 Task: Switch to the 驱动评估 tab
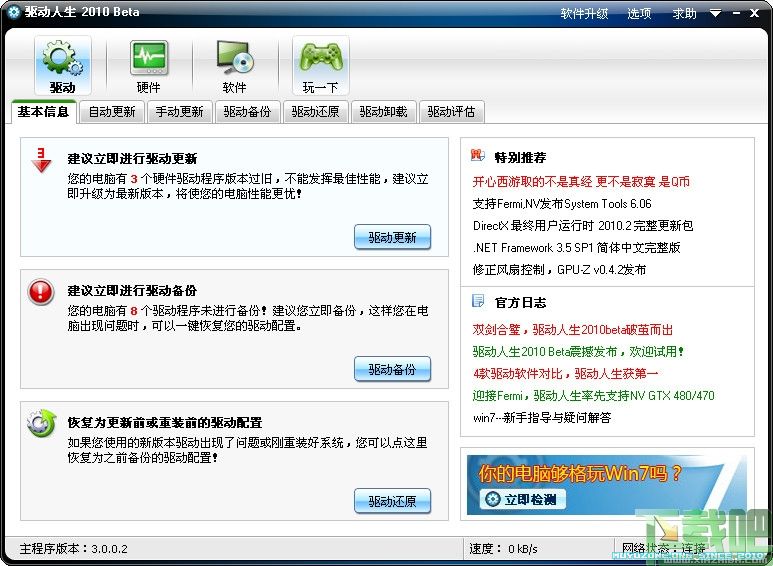pos(451,112)
